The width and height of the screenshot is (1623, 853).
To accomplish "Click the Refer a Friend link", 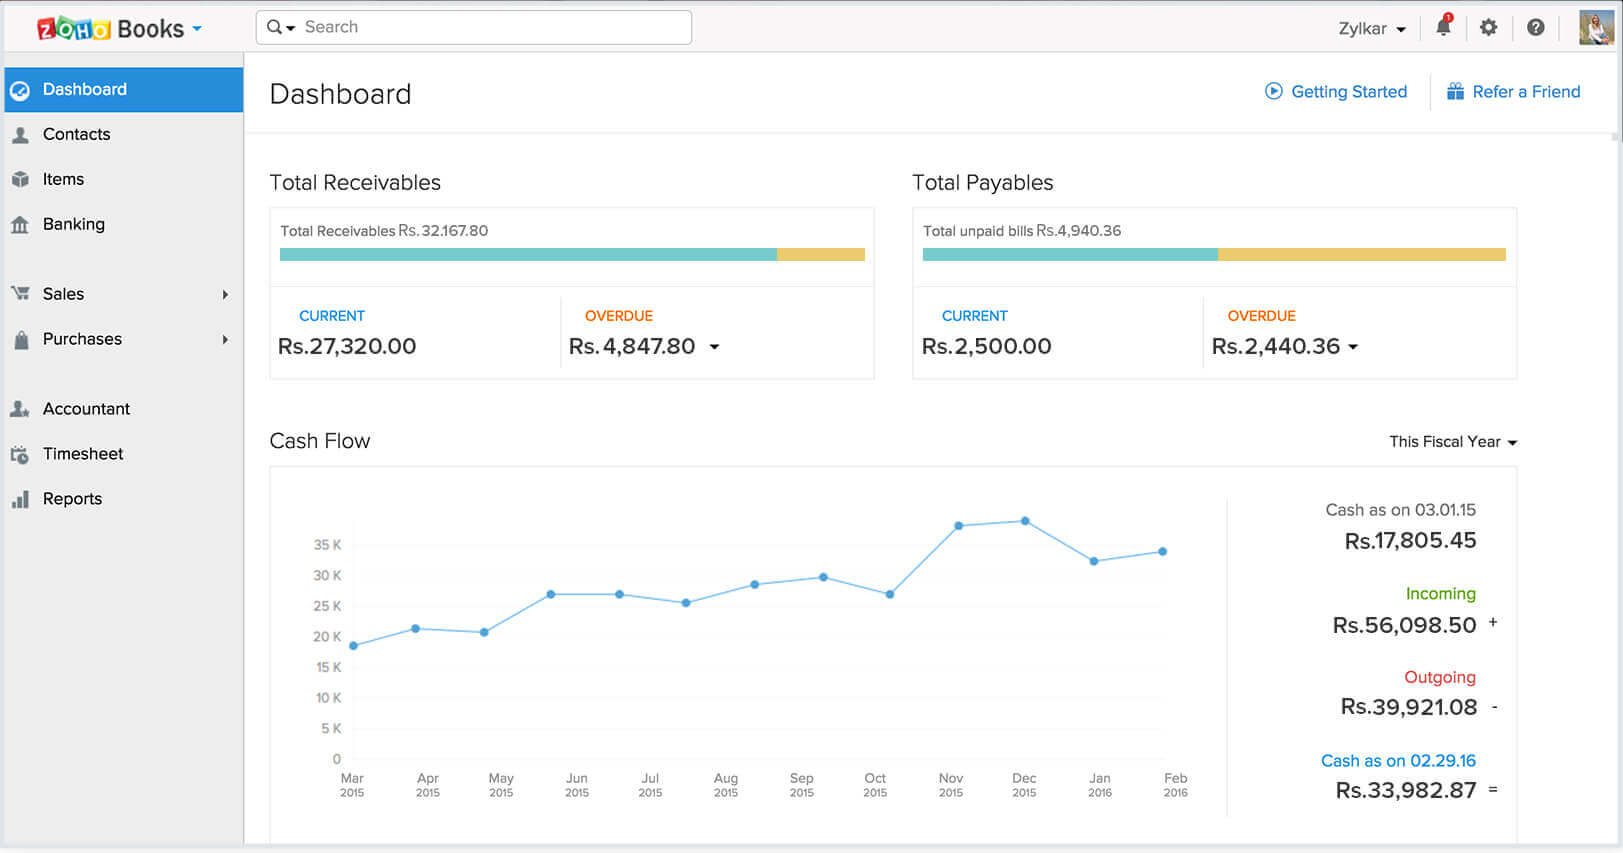I will [1513, 92].
